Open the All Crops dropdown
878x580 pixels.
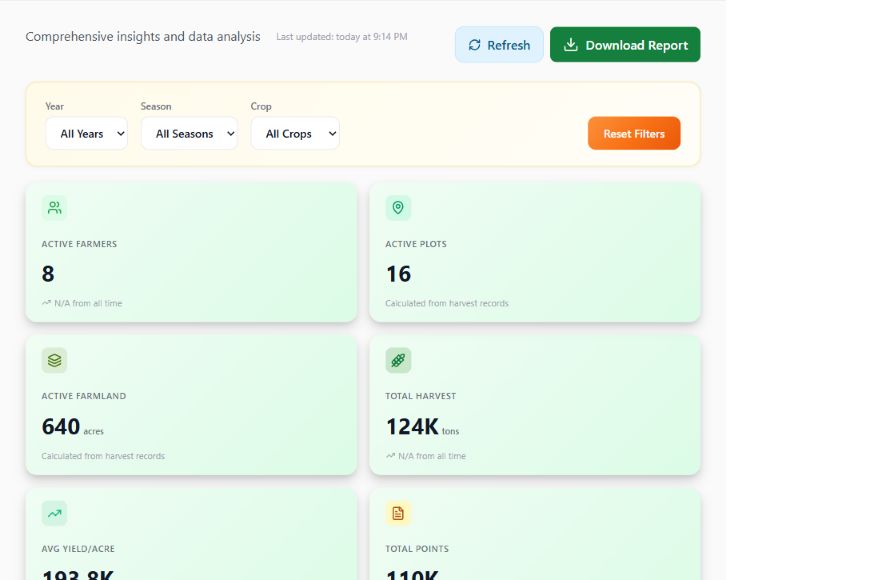tap(295, 133)
